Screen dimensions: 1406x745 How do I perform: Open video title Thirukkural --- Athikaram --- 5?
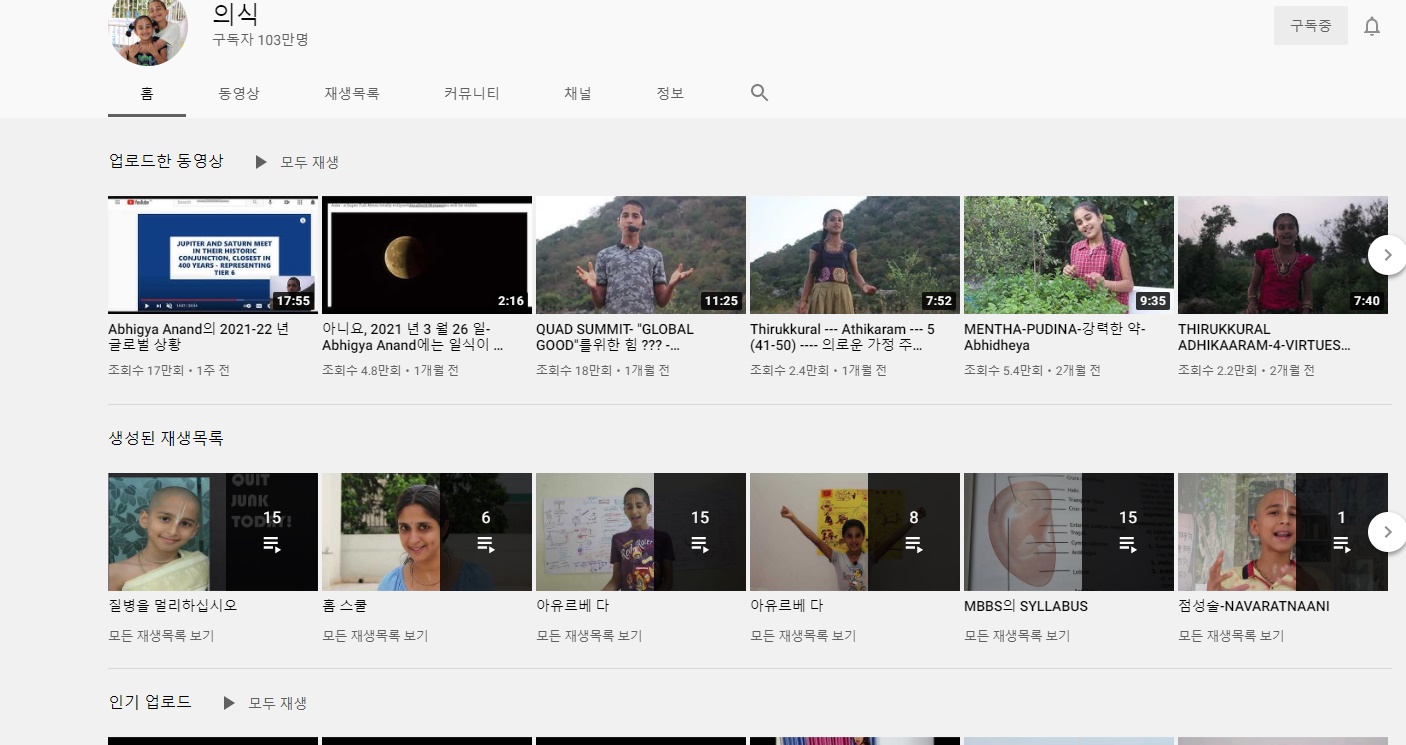coord(843,337)
